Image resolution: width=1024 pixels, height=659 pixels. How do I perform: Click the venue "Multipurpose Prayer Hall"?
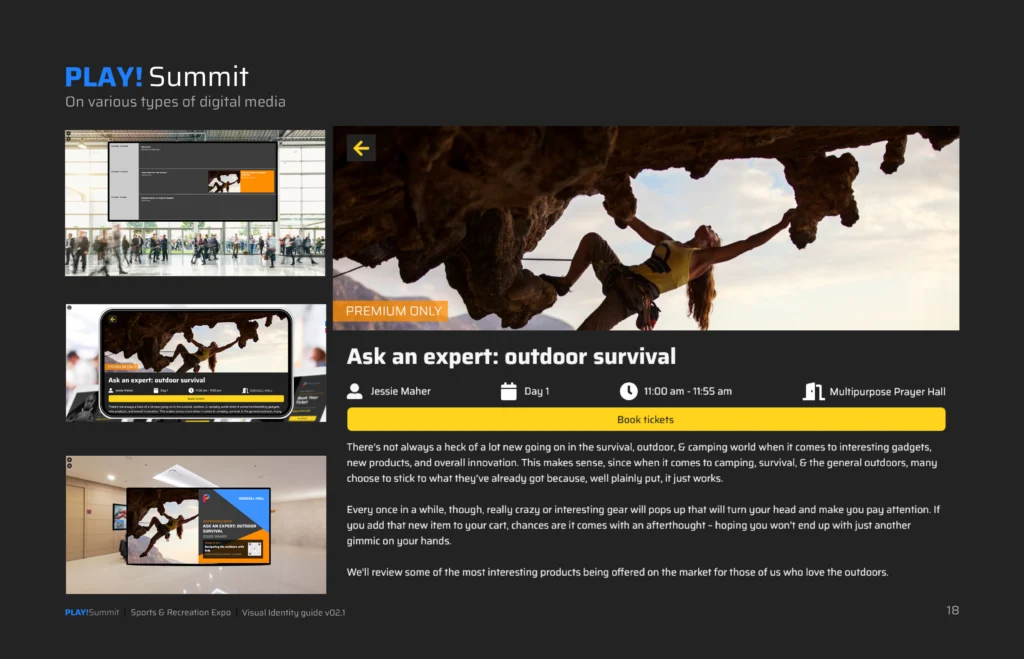pos(888,392)
